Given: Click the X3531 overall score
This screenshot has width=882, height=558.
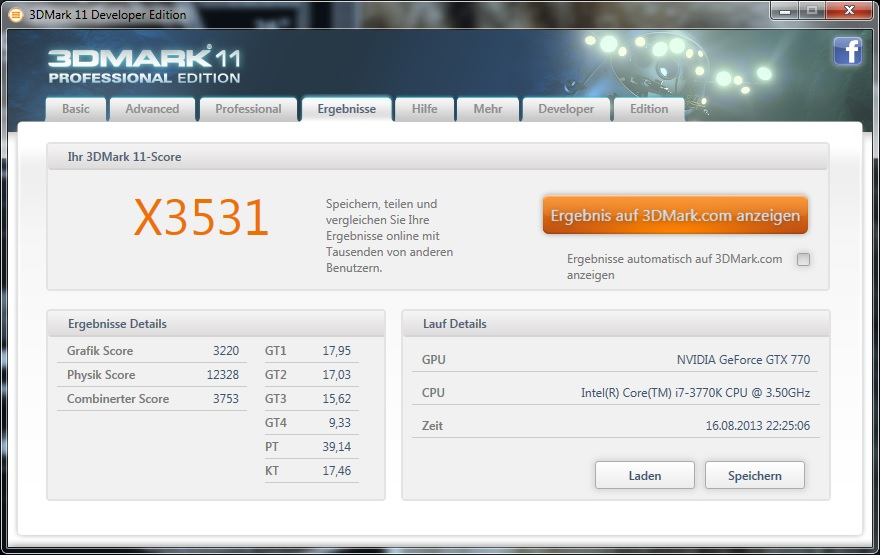Looking at the screenshot, I should pyautogui.click(x=201, y=218).
